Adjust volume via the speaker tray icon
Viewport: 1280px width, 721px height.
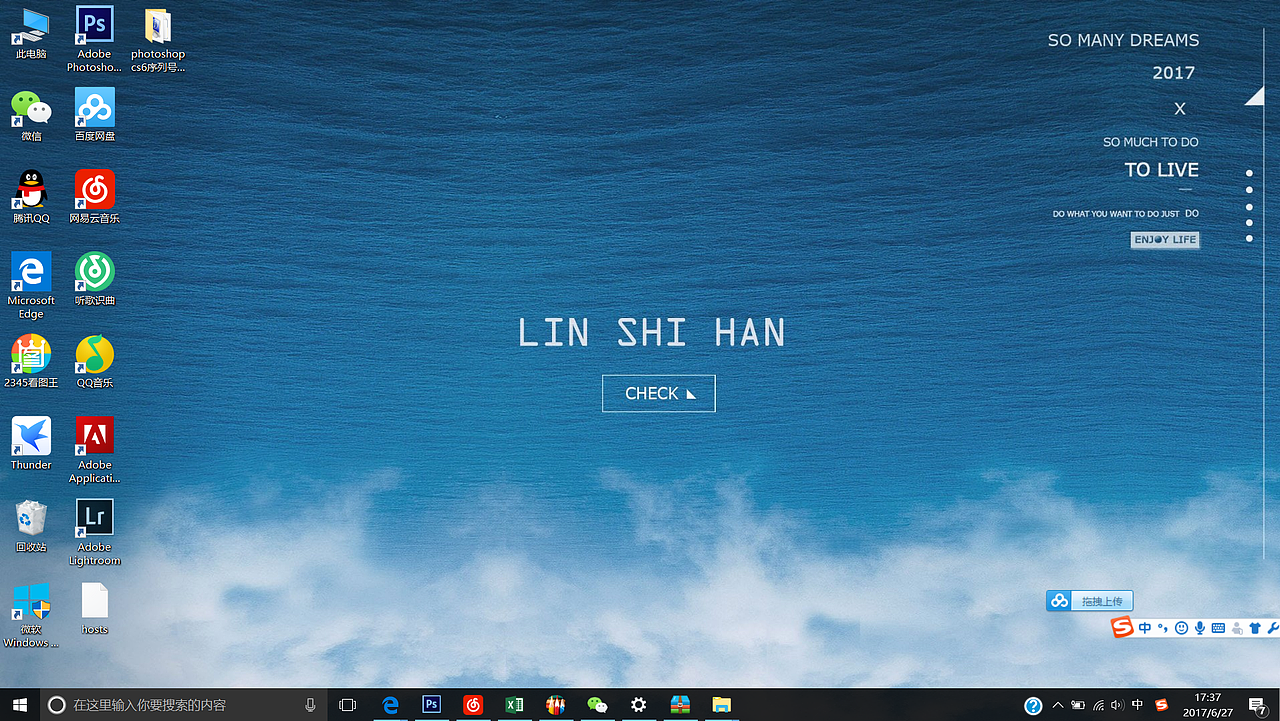(x=1117, y=705)
